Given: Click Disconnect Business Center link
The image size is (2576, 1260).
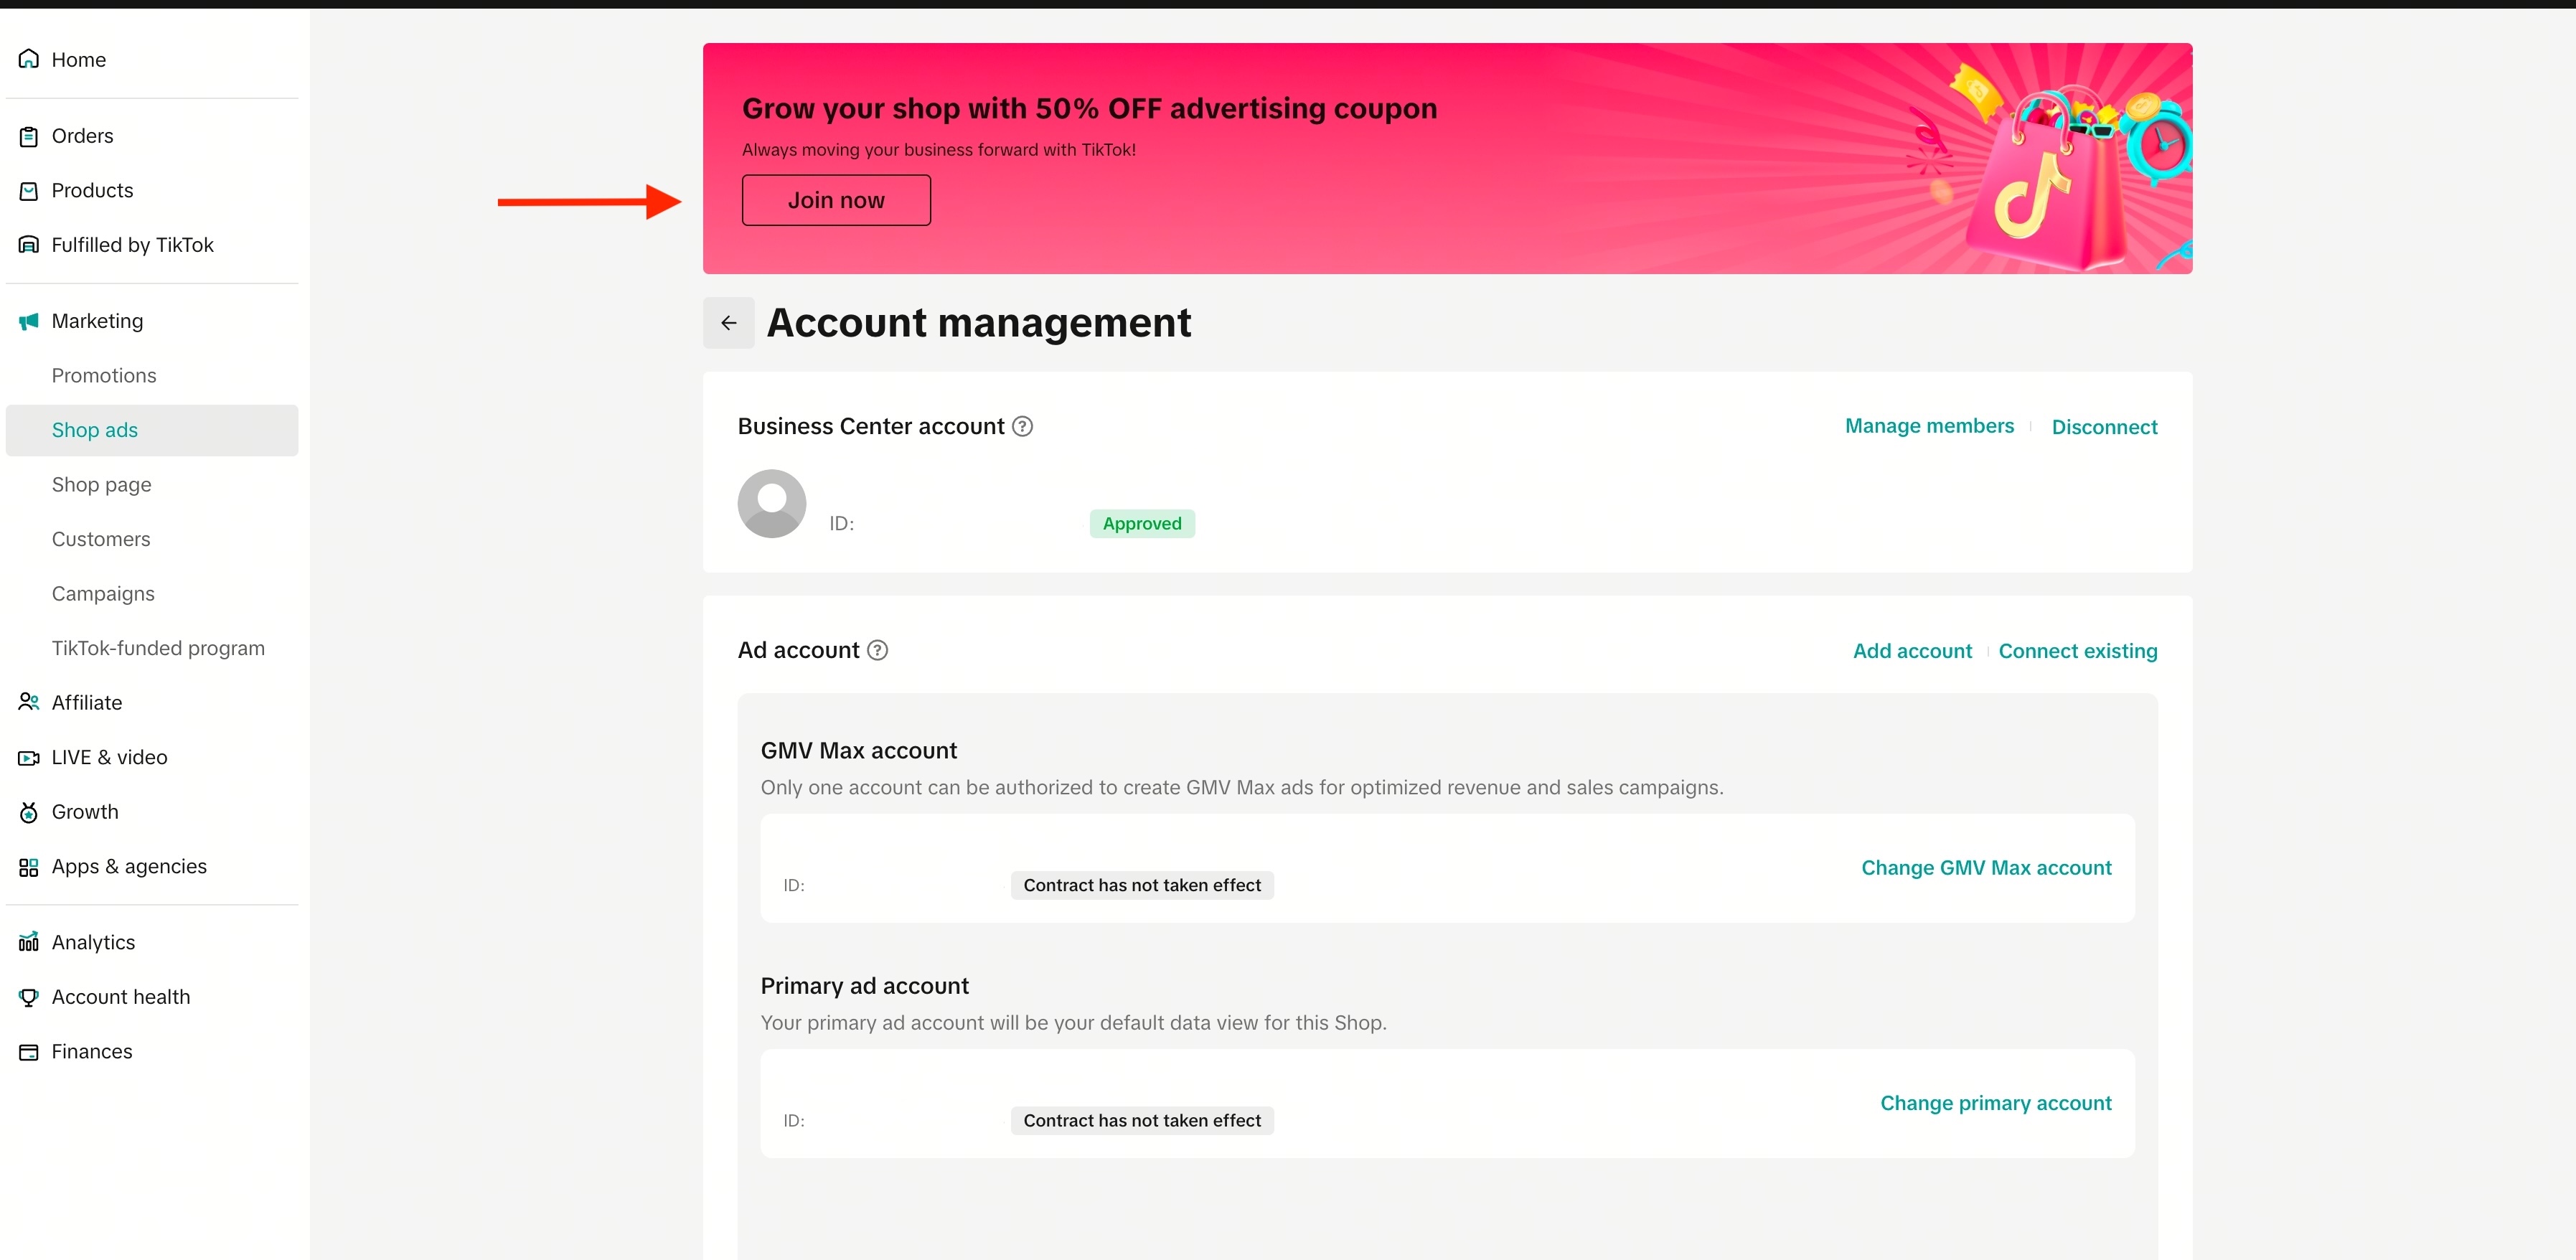Looking at the screenshot, I should tap(2104, 427).
